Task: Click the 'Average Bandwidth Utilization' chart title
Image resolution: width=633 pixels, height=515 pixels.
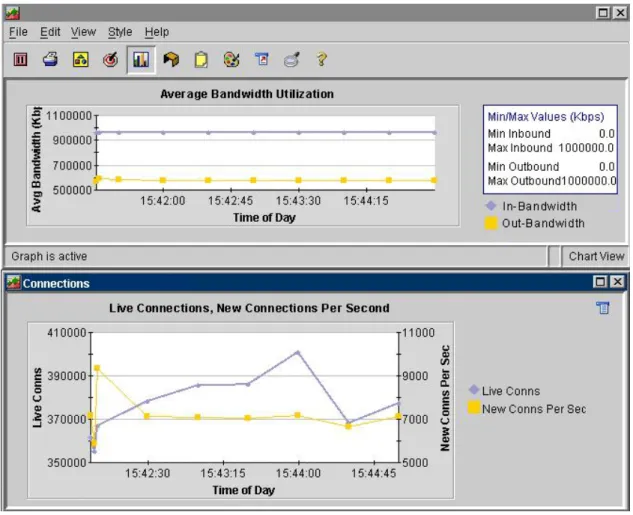Action: 247,94
